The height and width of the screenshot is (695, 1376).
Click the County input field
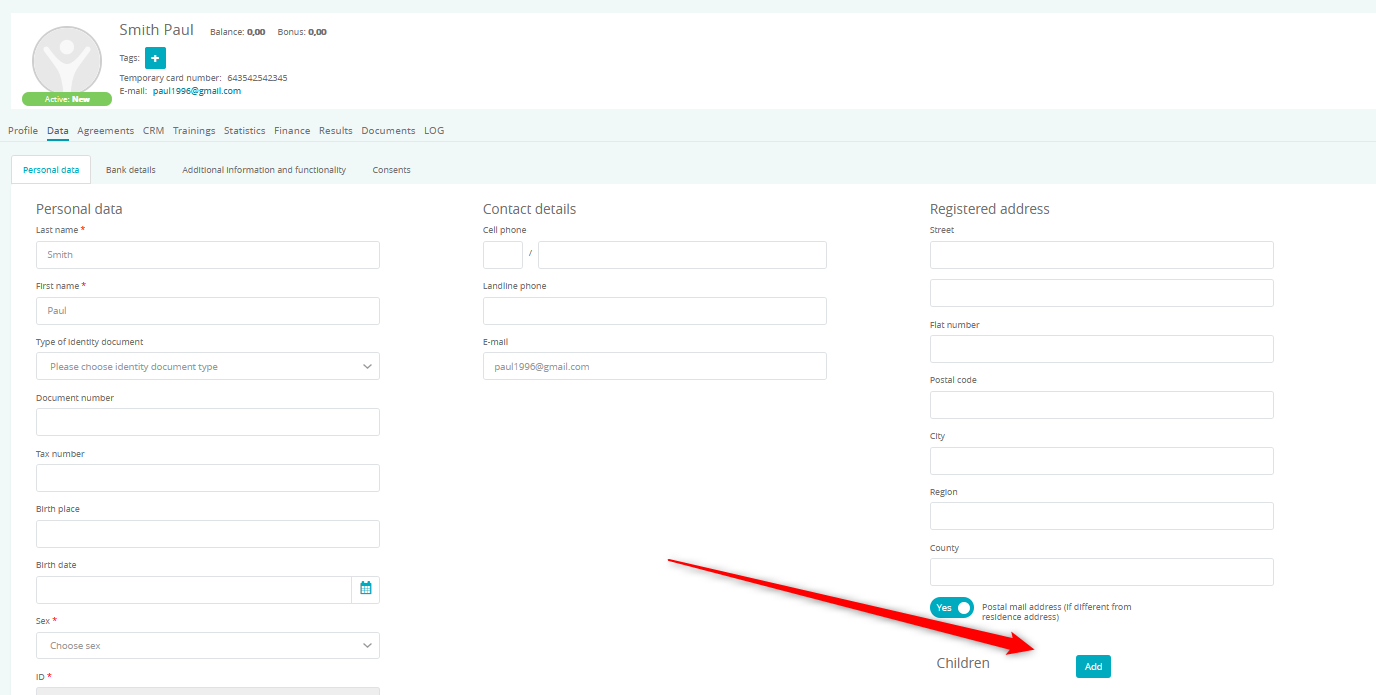(x=1102, y=572)
